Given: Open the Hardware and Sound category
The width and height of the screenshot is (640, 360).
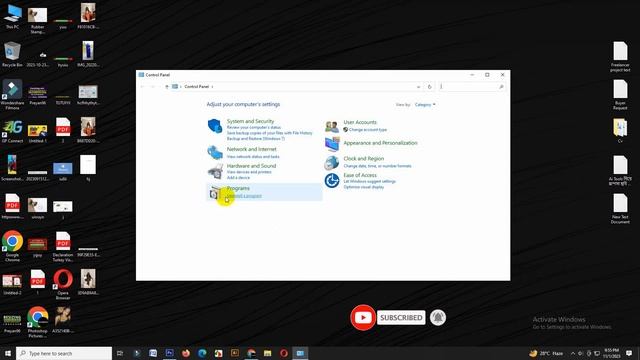Looking at the screenshot, I should click(251, 166).
